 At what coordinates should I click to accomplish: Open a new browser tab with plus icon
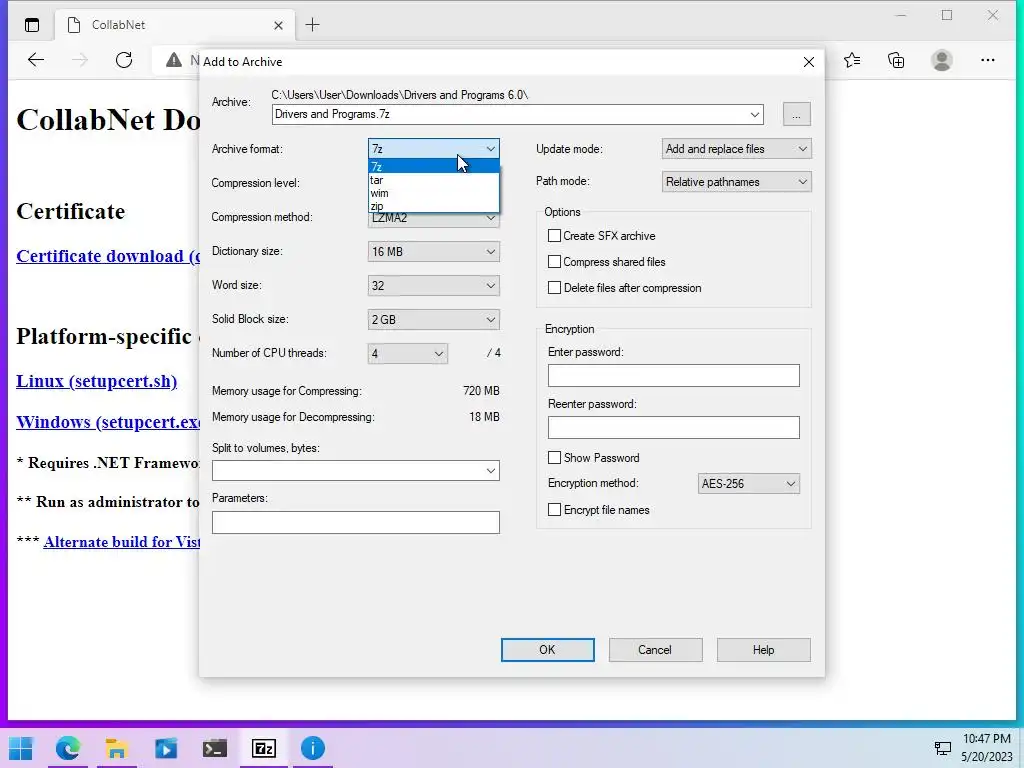(312, 25)
